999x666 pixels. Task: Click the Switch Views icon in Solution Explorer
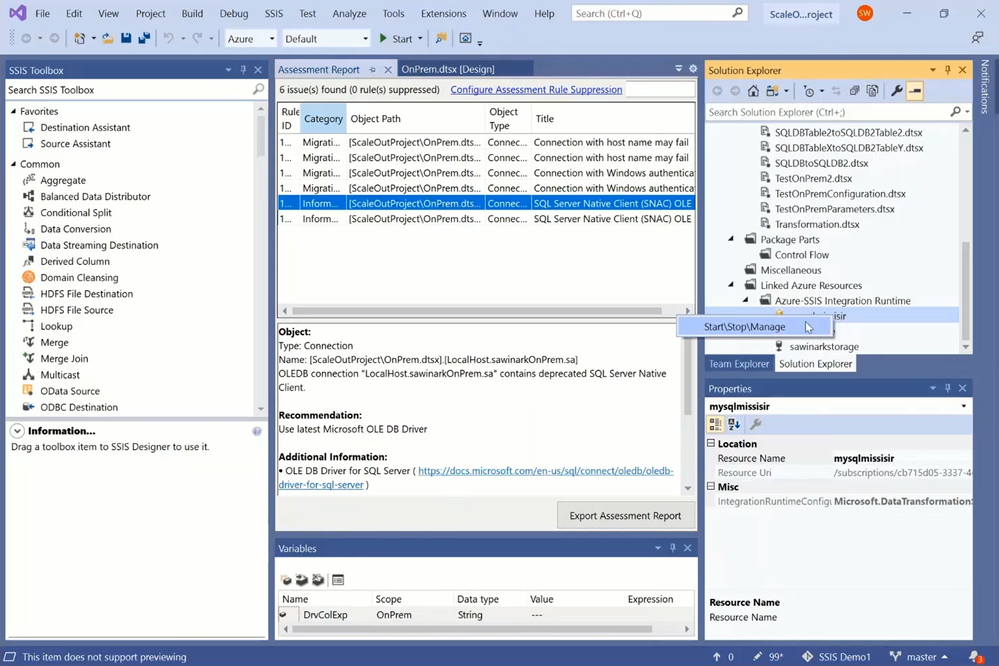point(772,91)
